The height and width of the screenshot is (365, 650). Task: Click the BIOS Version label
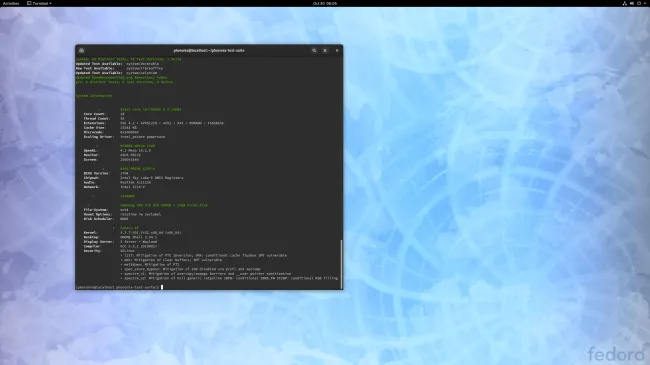pyautogui.click(x=97, y=173)
